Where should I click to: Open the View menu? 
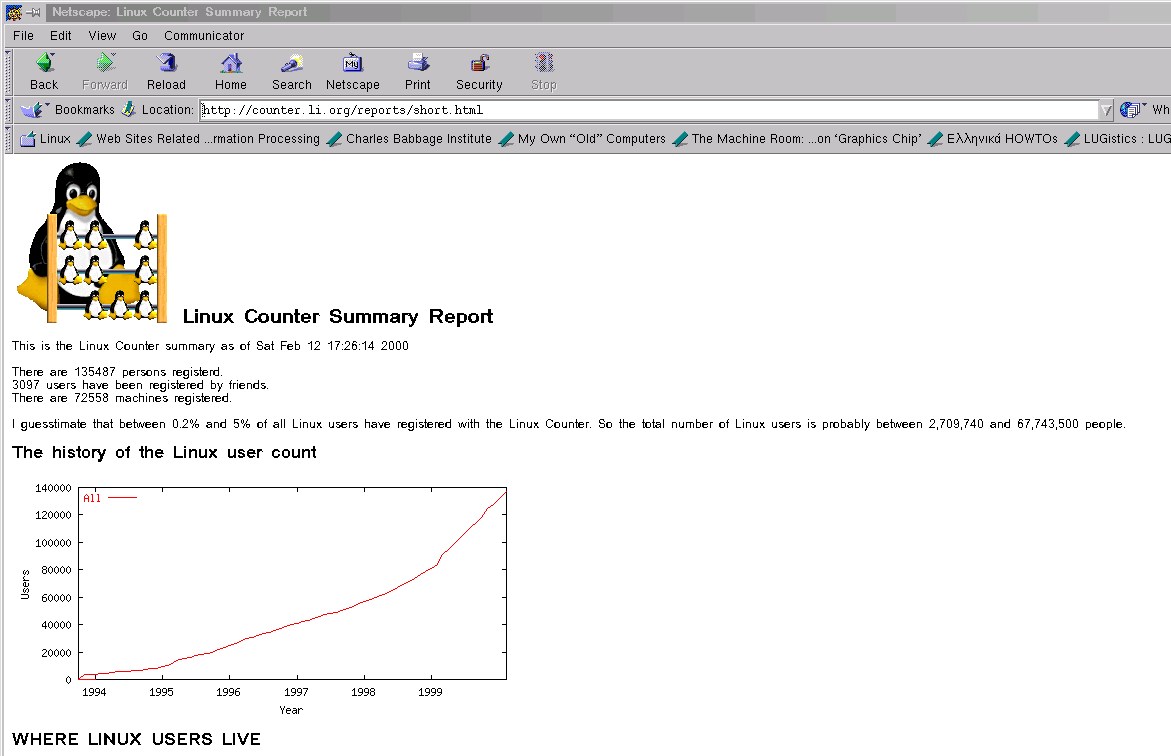point(102,35)
